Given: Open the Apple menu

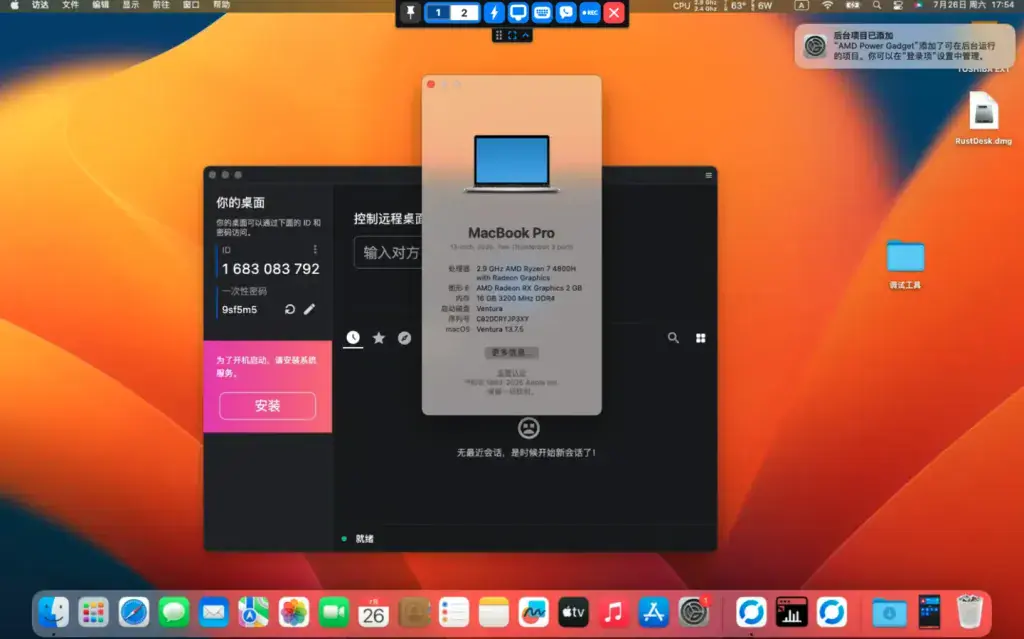Looking at the screenshot, I should (14, 5).
